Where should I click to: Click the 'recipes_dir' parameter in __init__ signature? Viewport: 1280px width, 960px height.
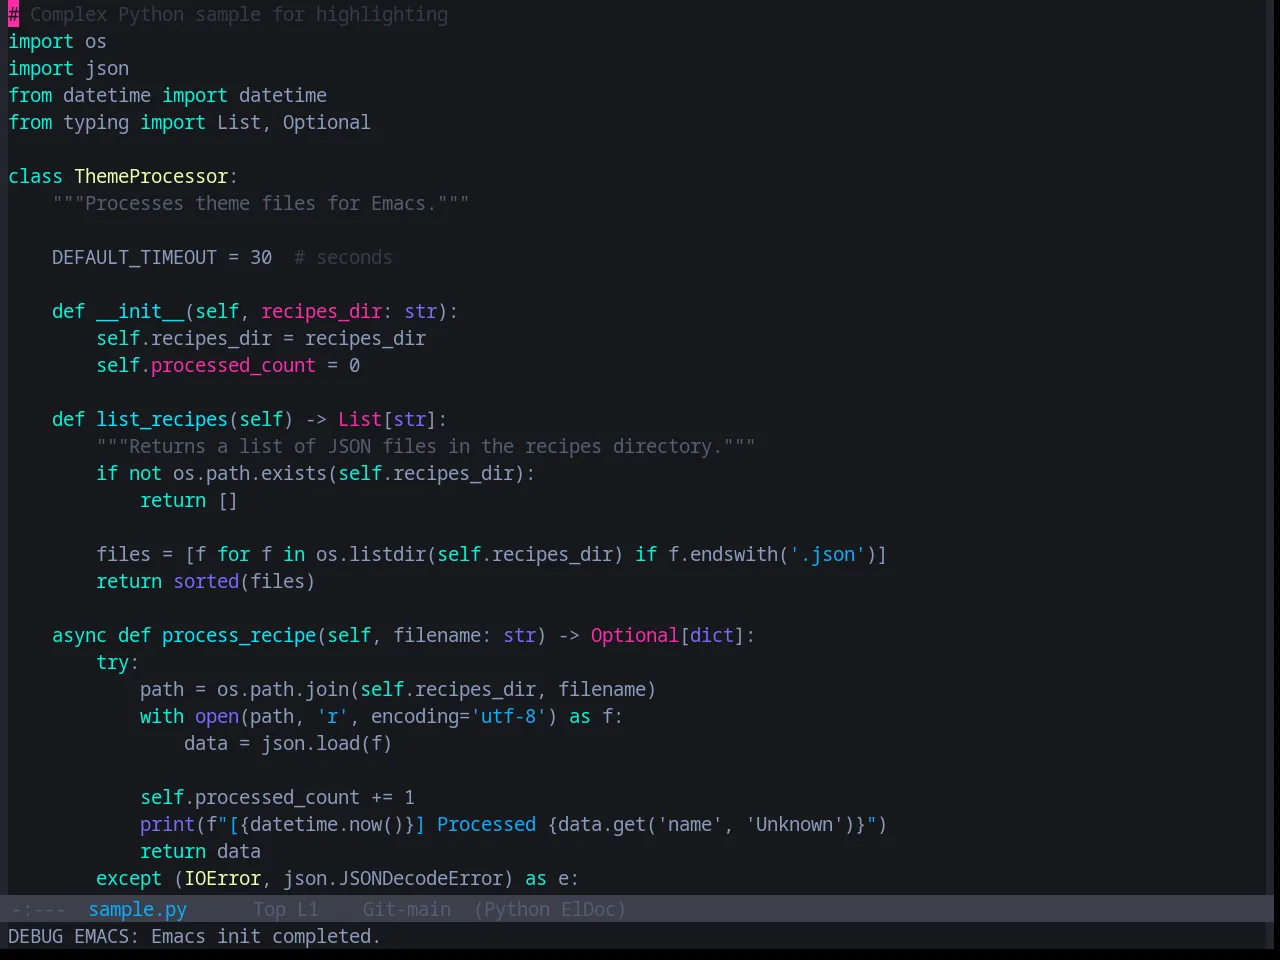(x=321, y=311)
